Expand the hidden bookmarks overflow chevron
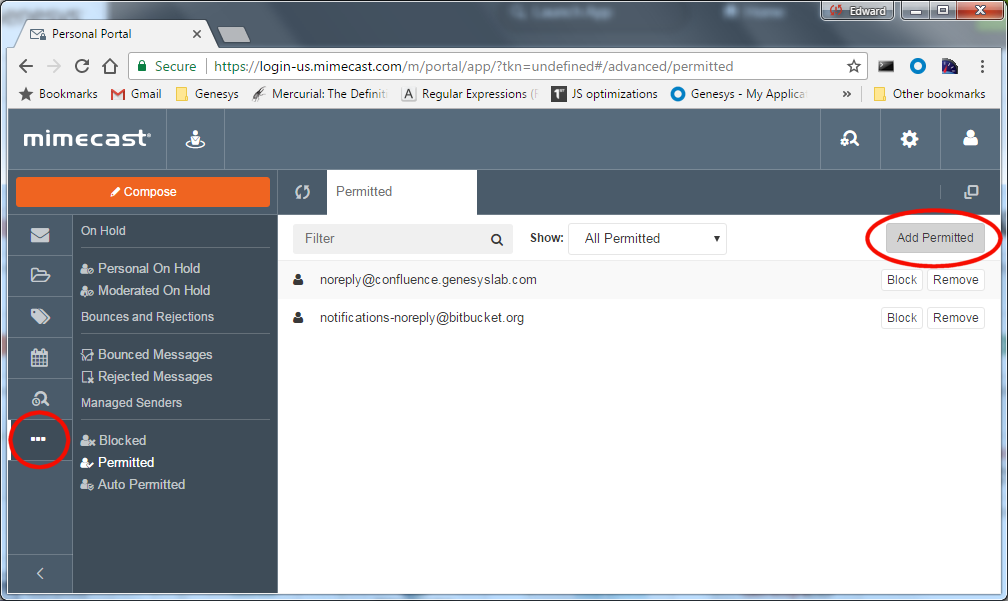Viewport: 1008px width, 601px height. coord(847,94)
